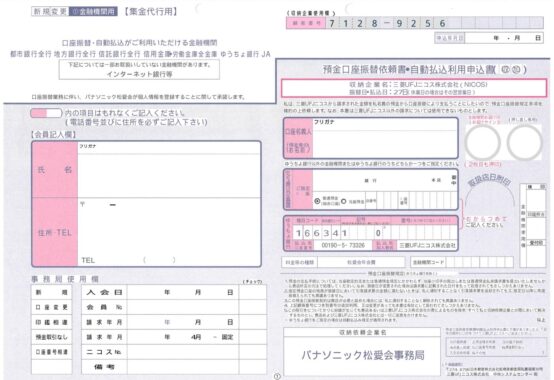Select the 当座預金 radio button
The image size is (554, 380).
pyautogui.click(x=343, y=201)
